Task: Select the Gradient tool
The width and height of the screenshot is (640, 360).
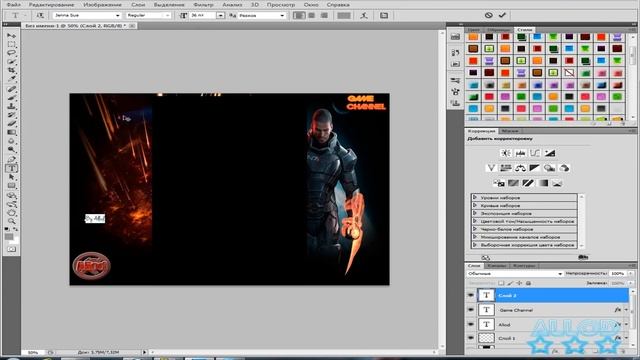Action: (x=11, y=132)
